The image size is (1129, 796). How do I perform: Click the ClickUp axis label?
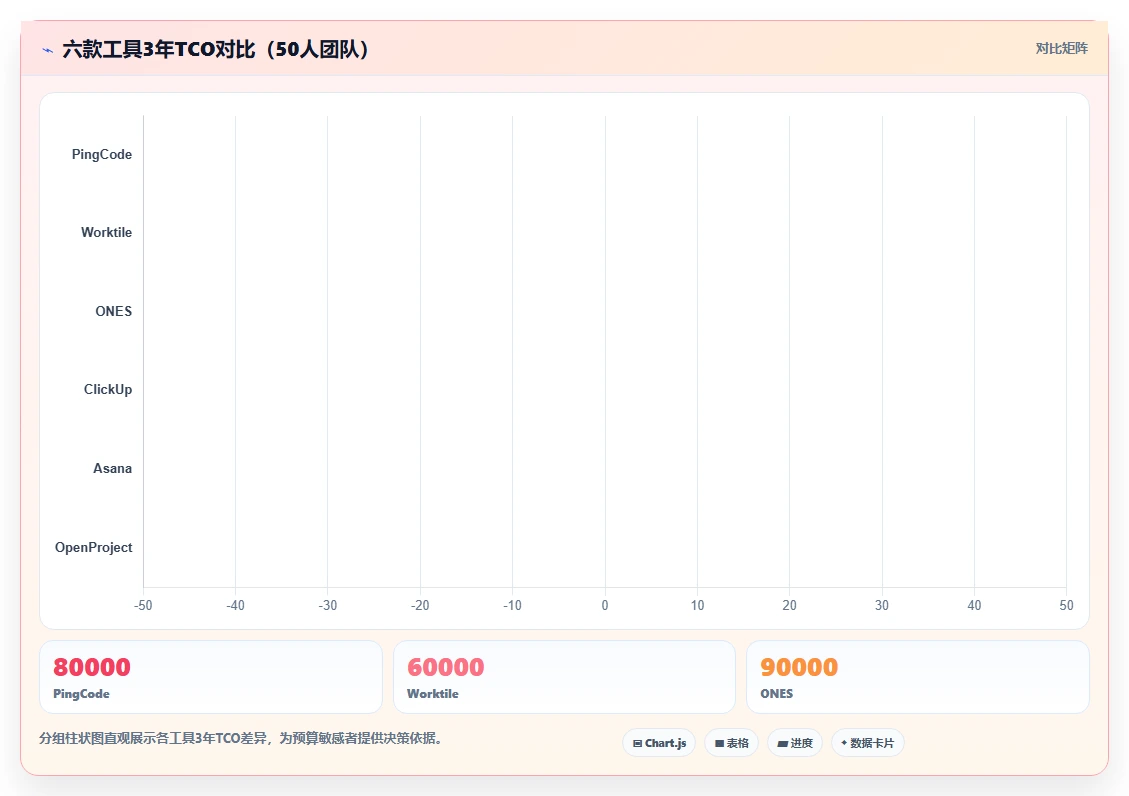[x=108, y=389]
